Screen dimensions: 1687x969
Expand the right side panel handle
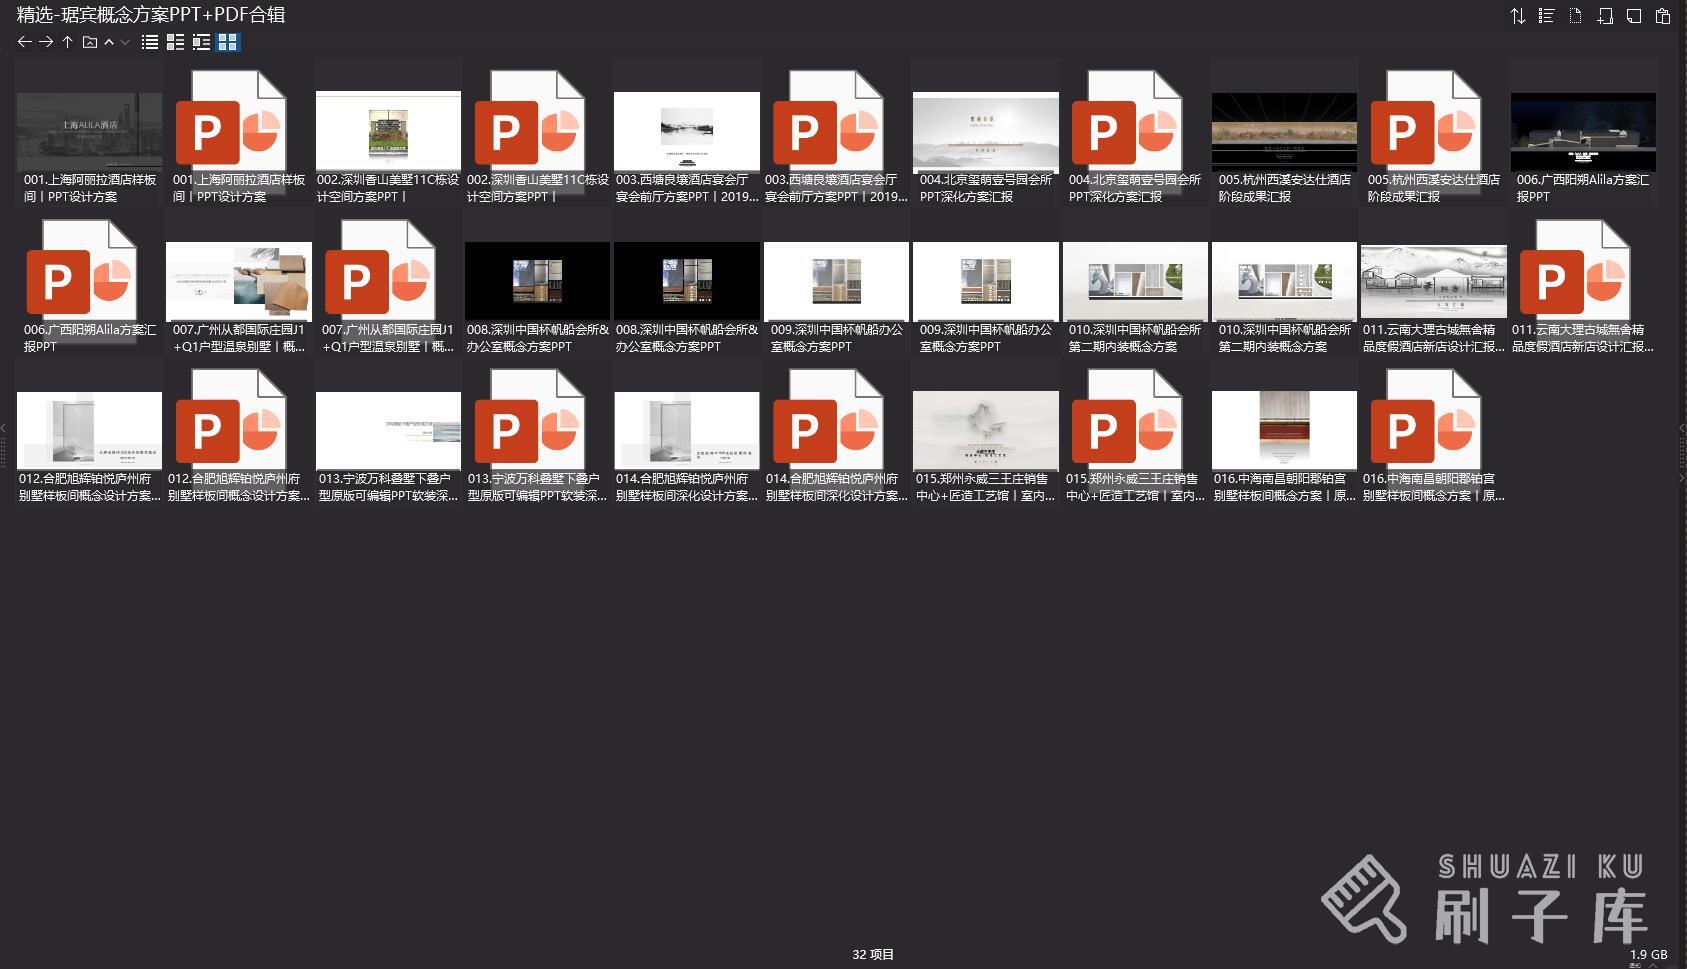tap(1682, 428)
